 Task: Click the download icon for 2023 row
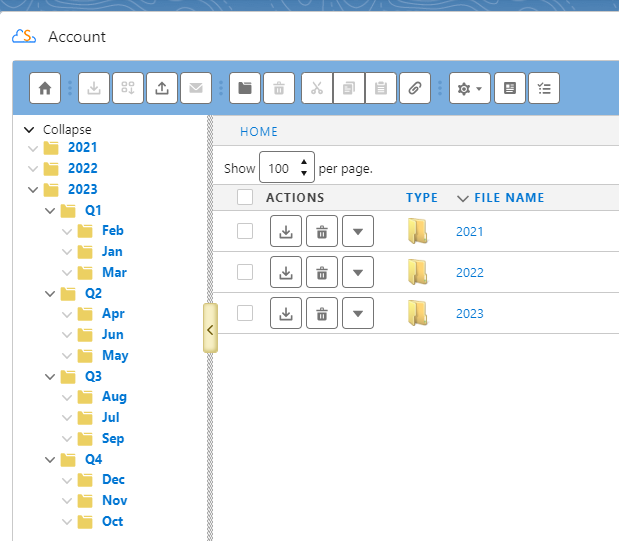pyautogui.click(x=286, y=314)
